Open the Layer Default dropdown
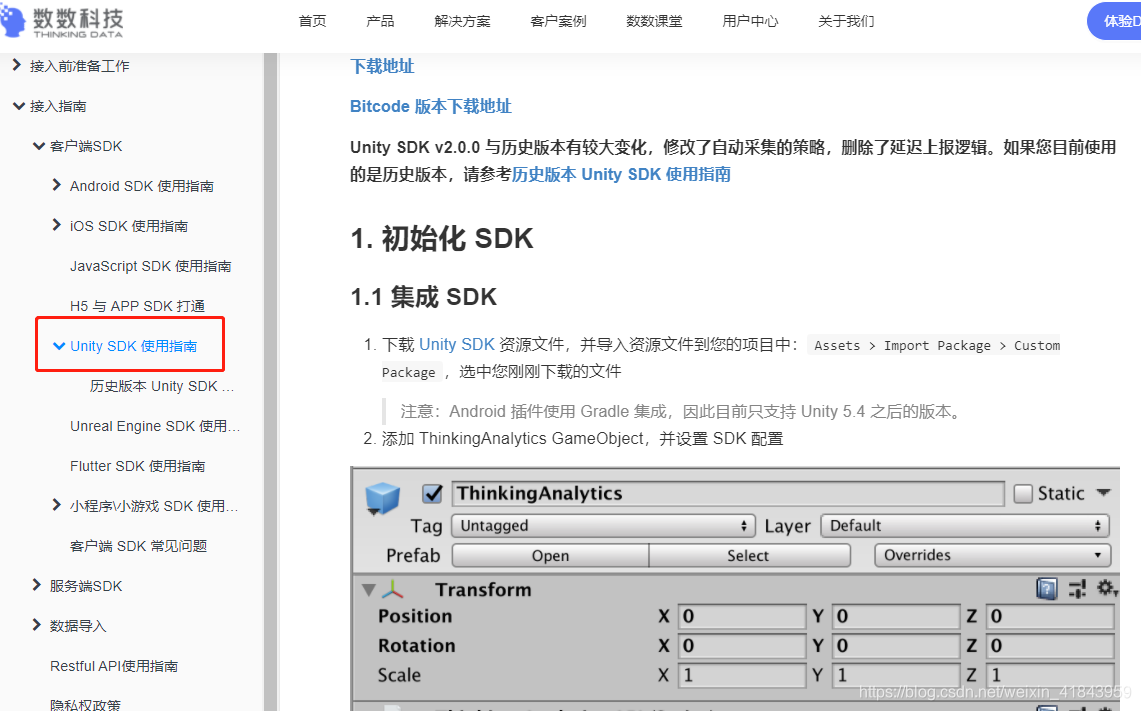1141x711 pixels. tap(964, 525)
